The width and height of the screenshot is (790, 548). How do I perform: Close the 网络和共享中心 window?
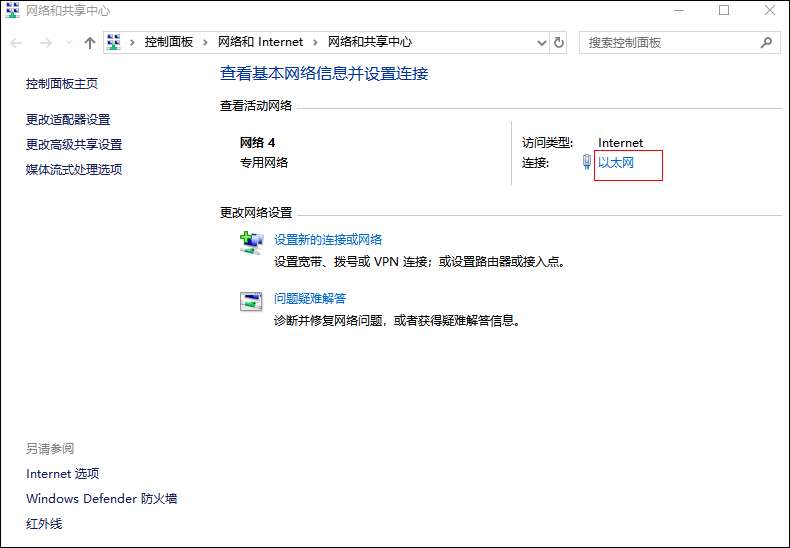(769, 10)
